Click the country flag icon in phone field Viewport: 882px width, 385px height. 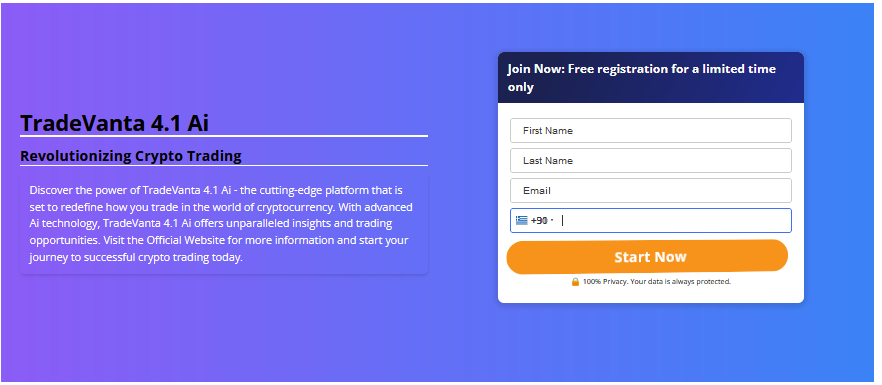521,221
